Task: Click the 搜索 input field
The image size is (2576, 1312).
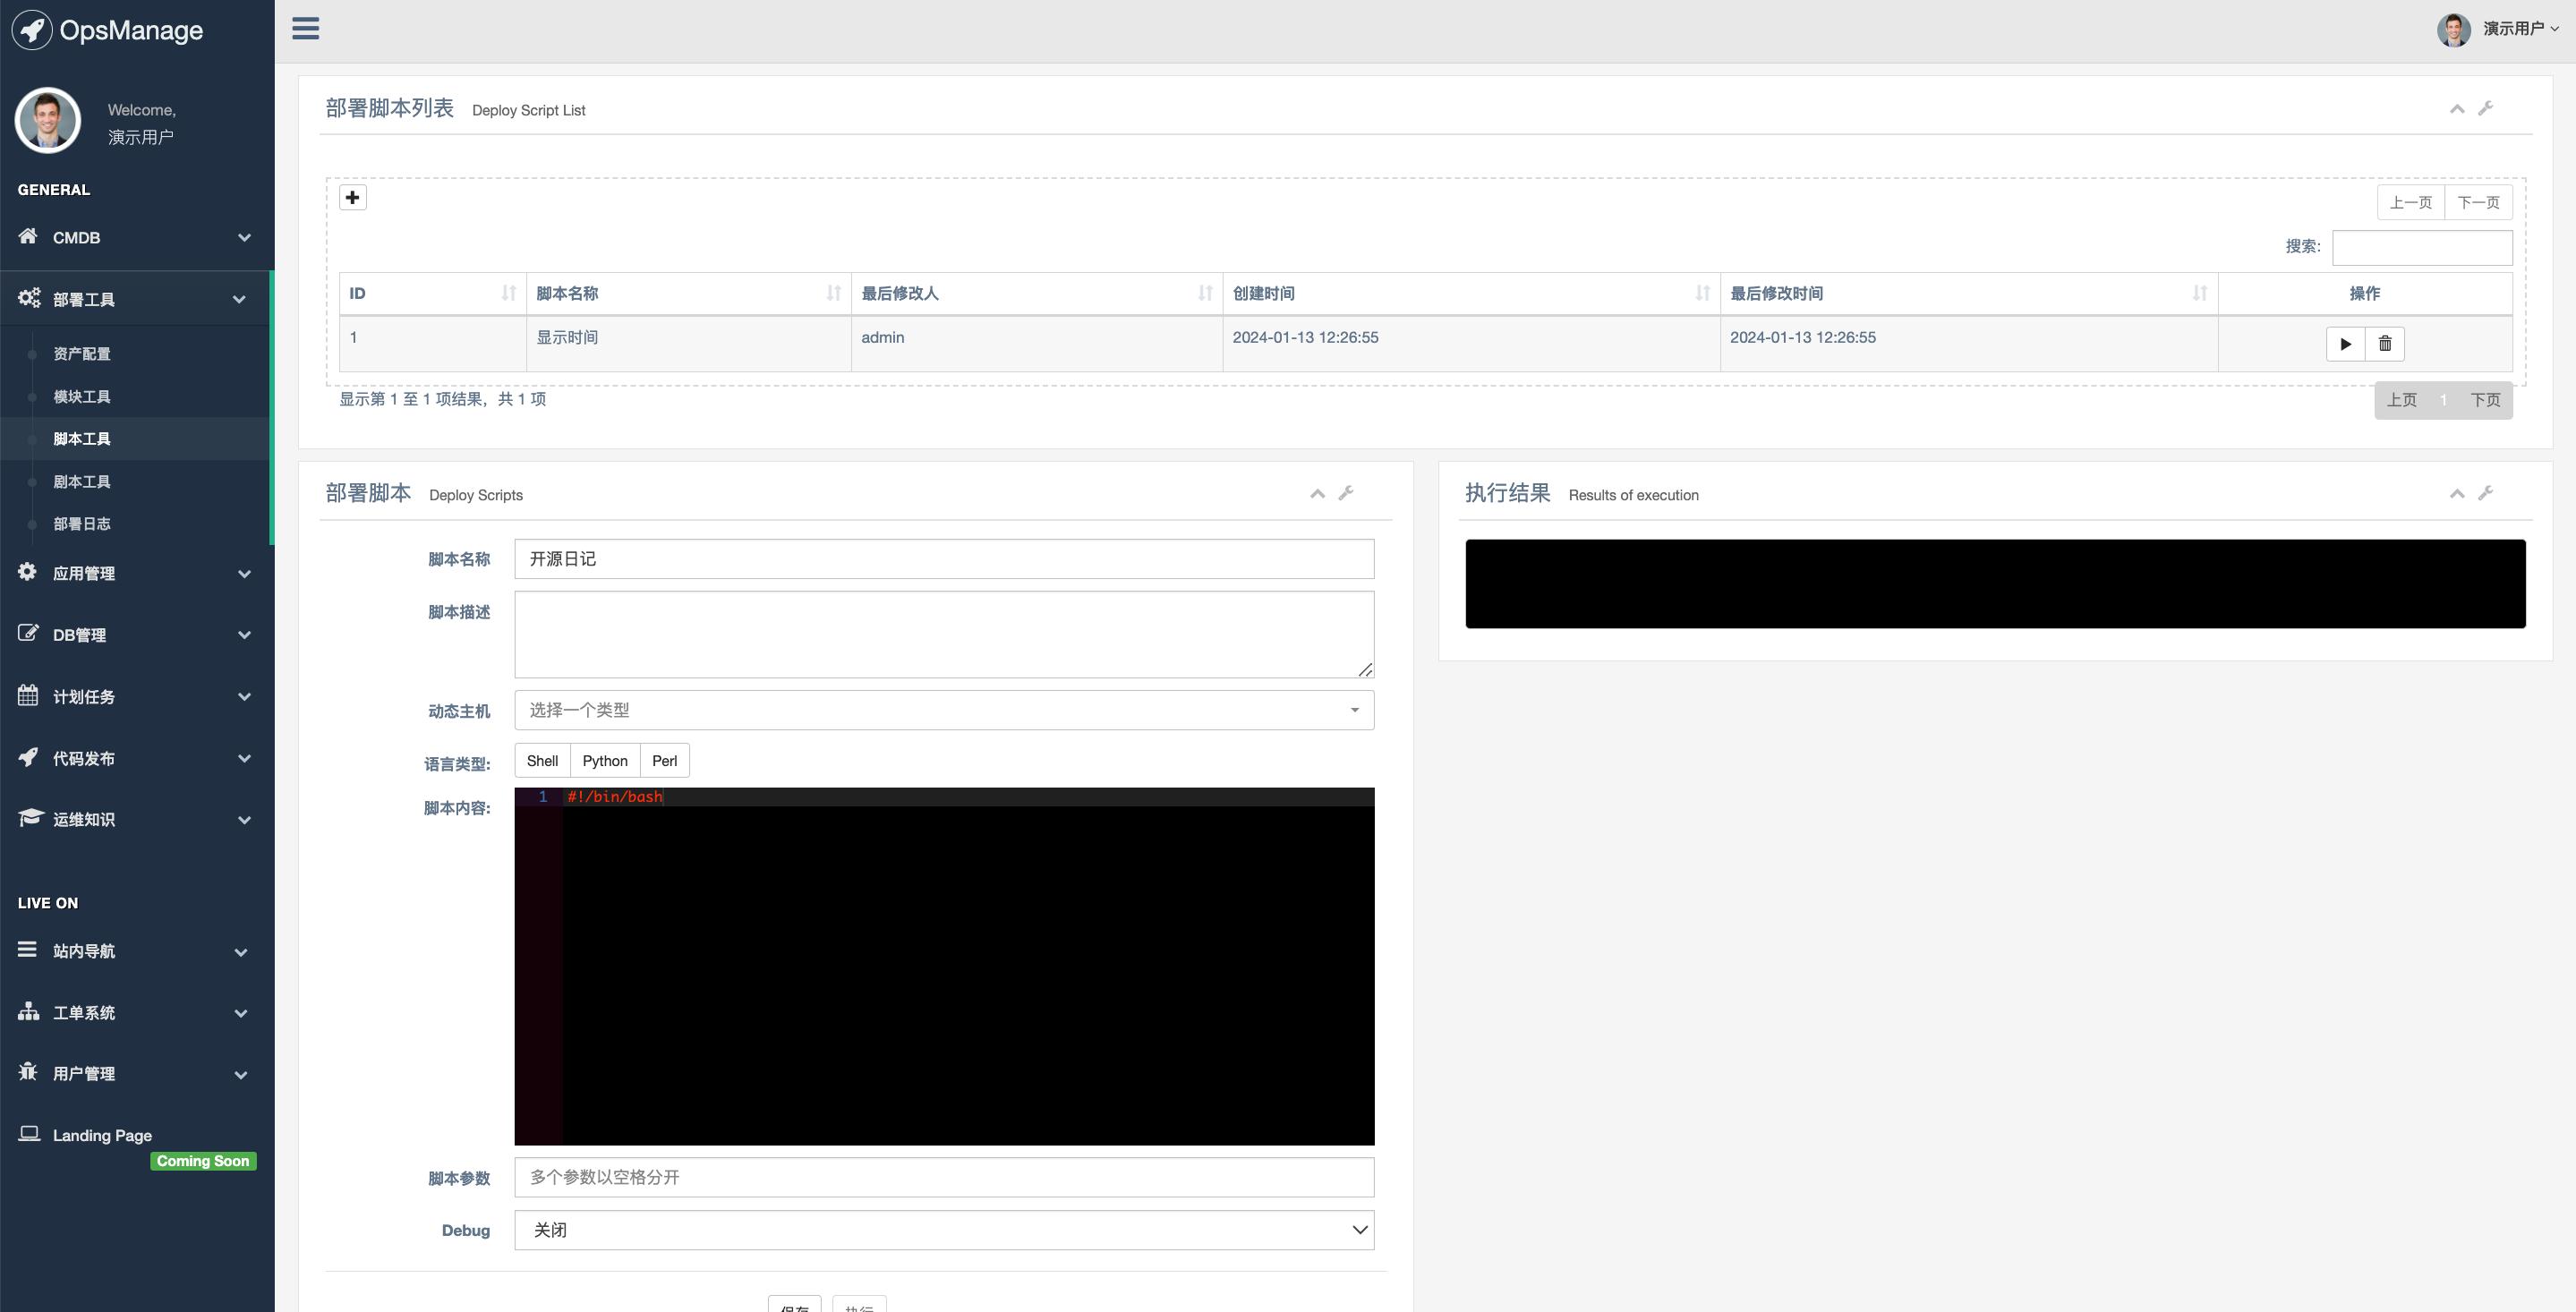Action: (2421, 247)
